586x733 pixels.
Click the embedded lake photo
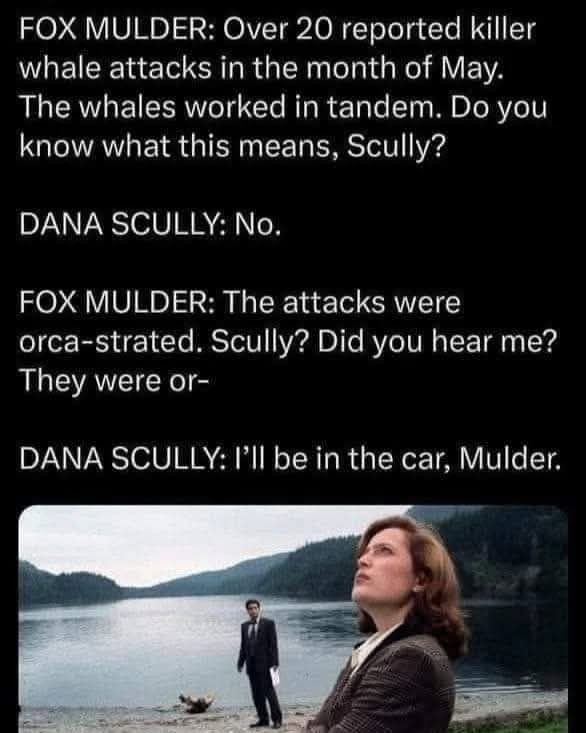[x=293, y=619]
